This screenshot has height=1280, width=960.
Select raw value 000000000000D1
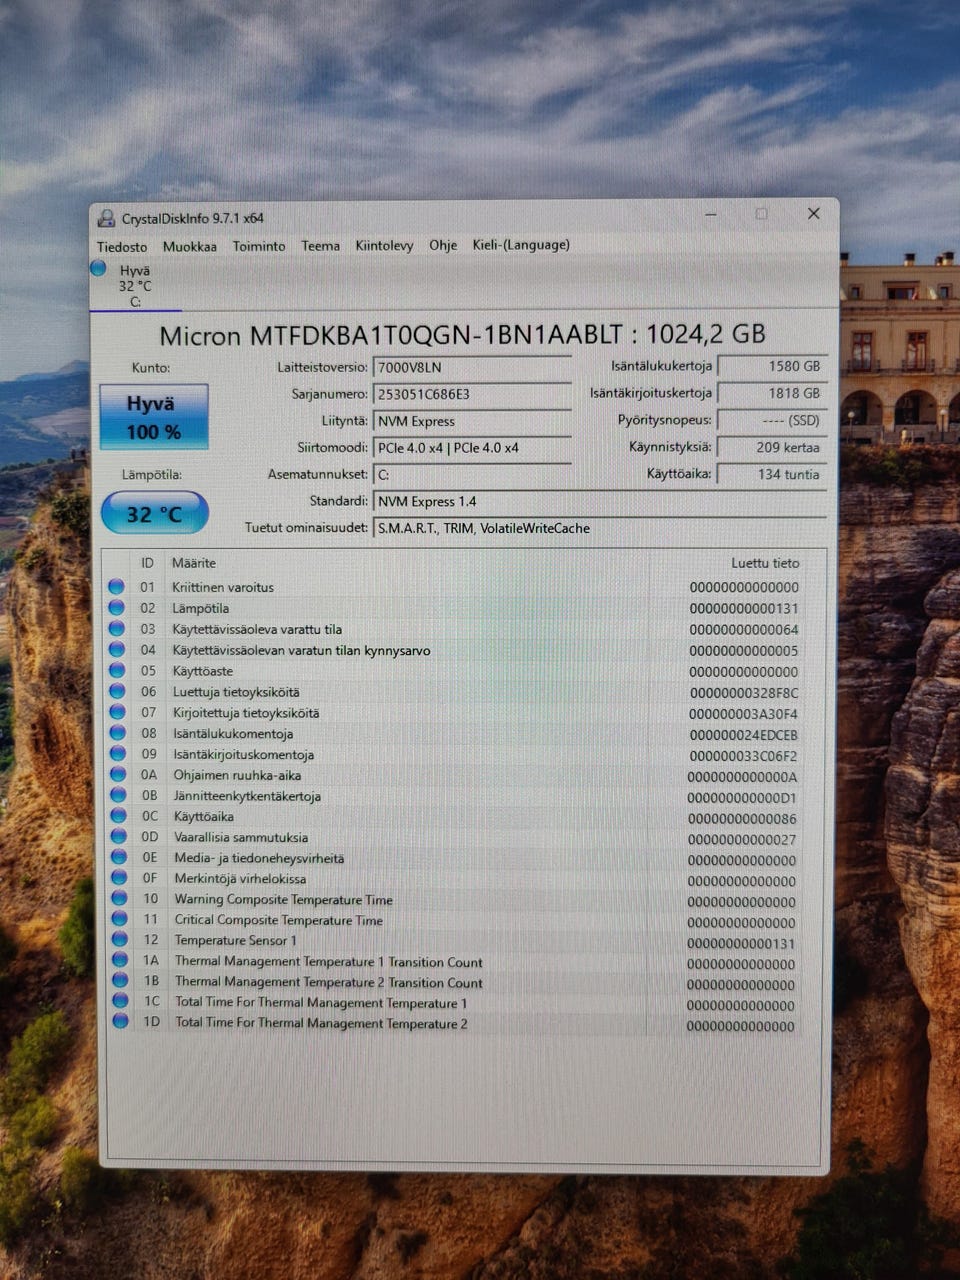[742, 798]
